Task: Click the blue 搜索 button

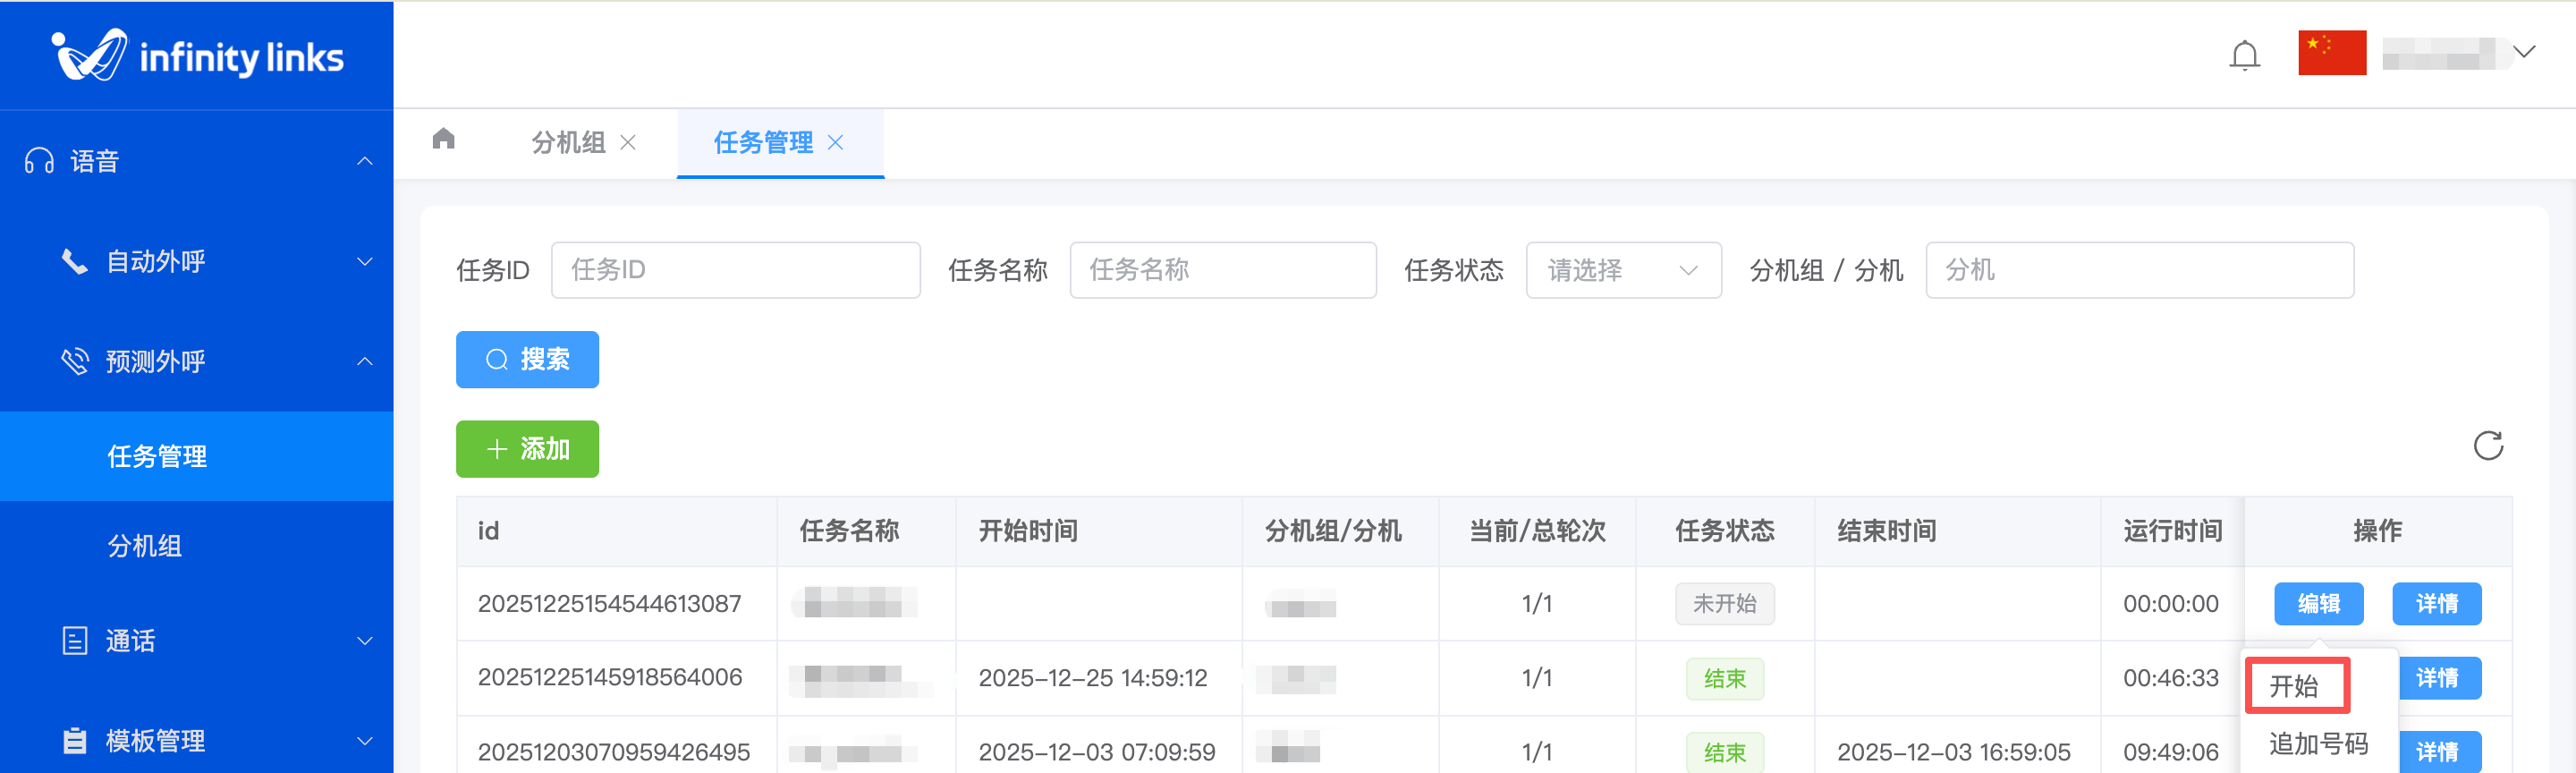Action: pyautogui.click(x=527, y=360)
